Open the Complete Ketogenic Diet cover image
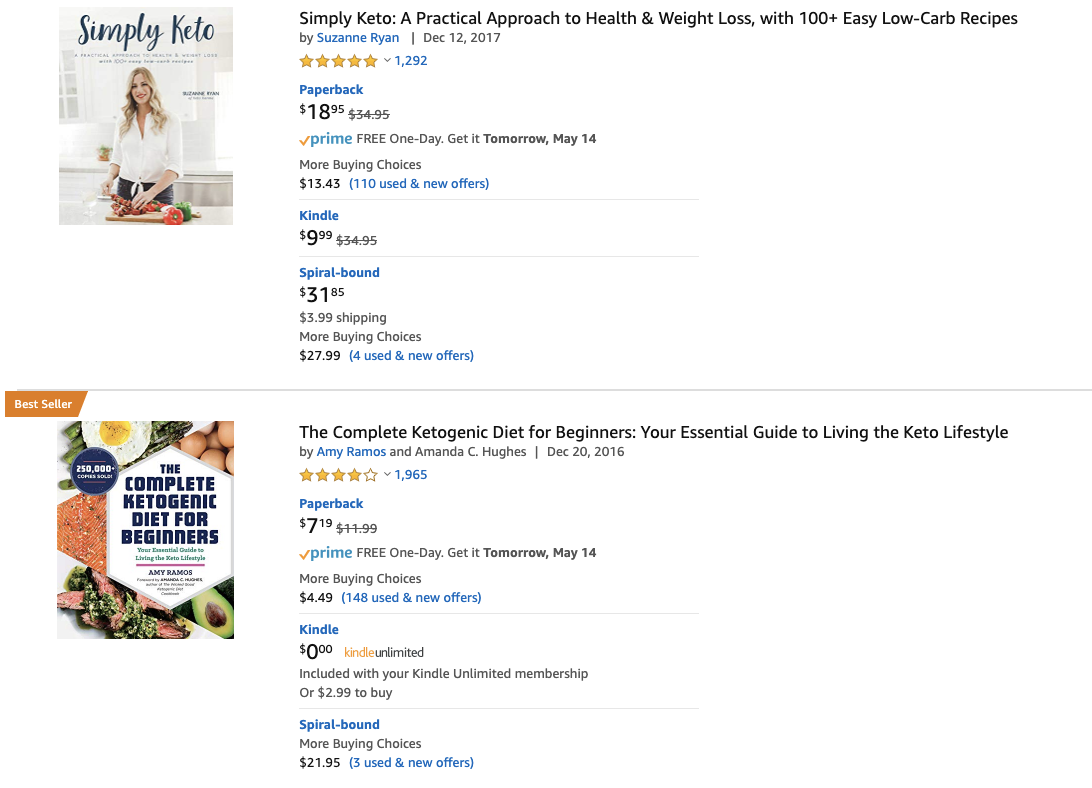Image resolution: width=1092 pixels, height=788 pixels. [x=146, y=530]
